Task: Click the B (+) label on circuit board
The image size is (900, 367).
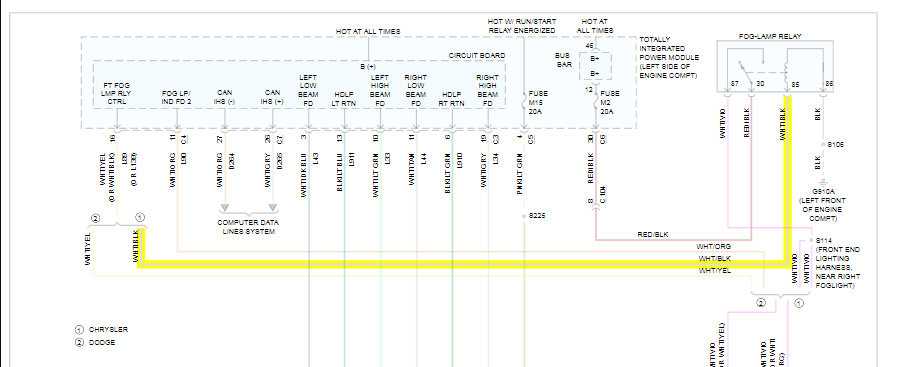Action: [x=368, y=67]
